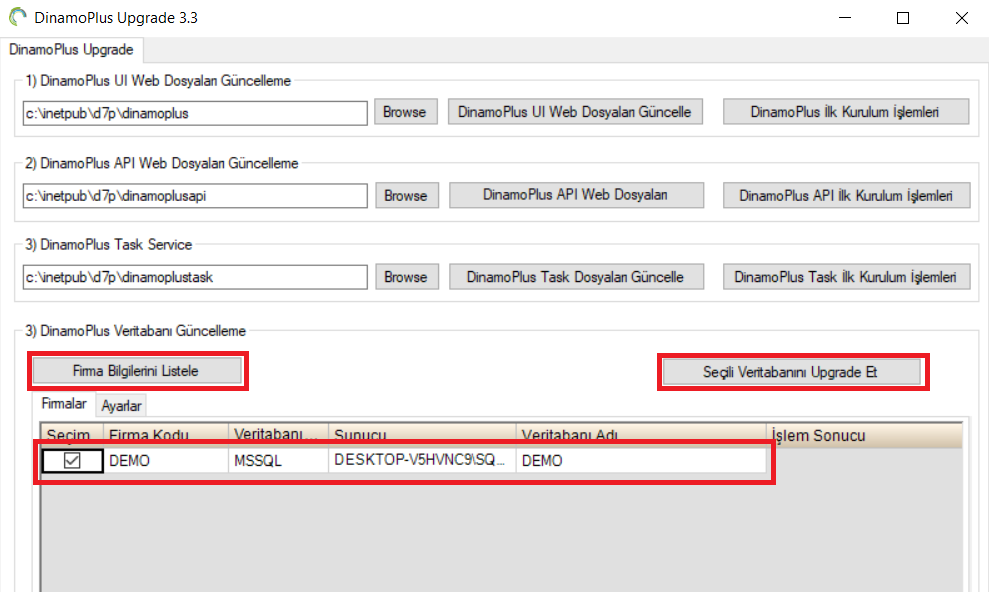Click the Veritabanı Adı column header

point(641,435)
